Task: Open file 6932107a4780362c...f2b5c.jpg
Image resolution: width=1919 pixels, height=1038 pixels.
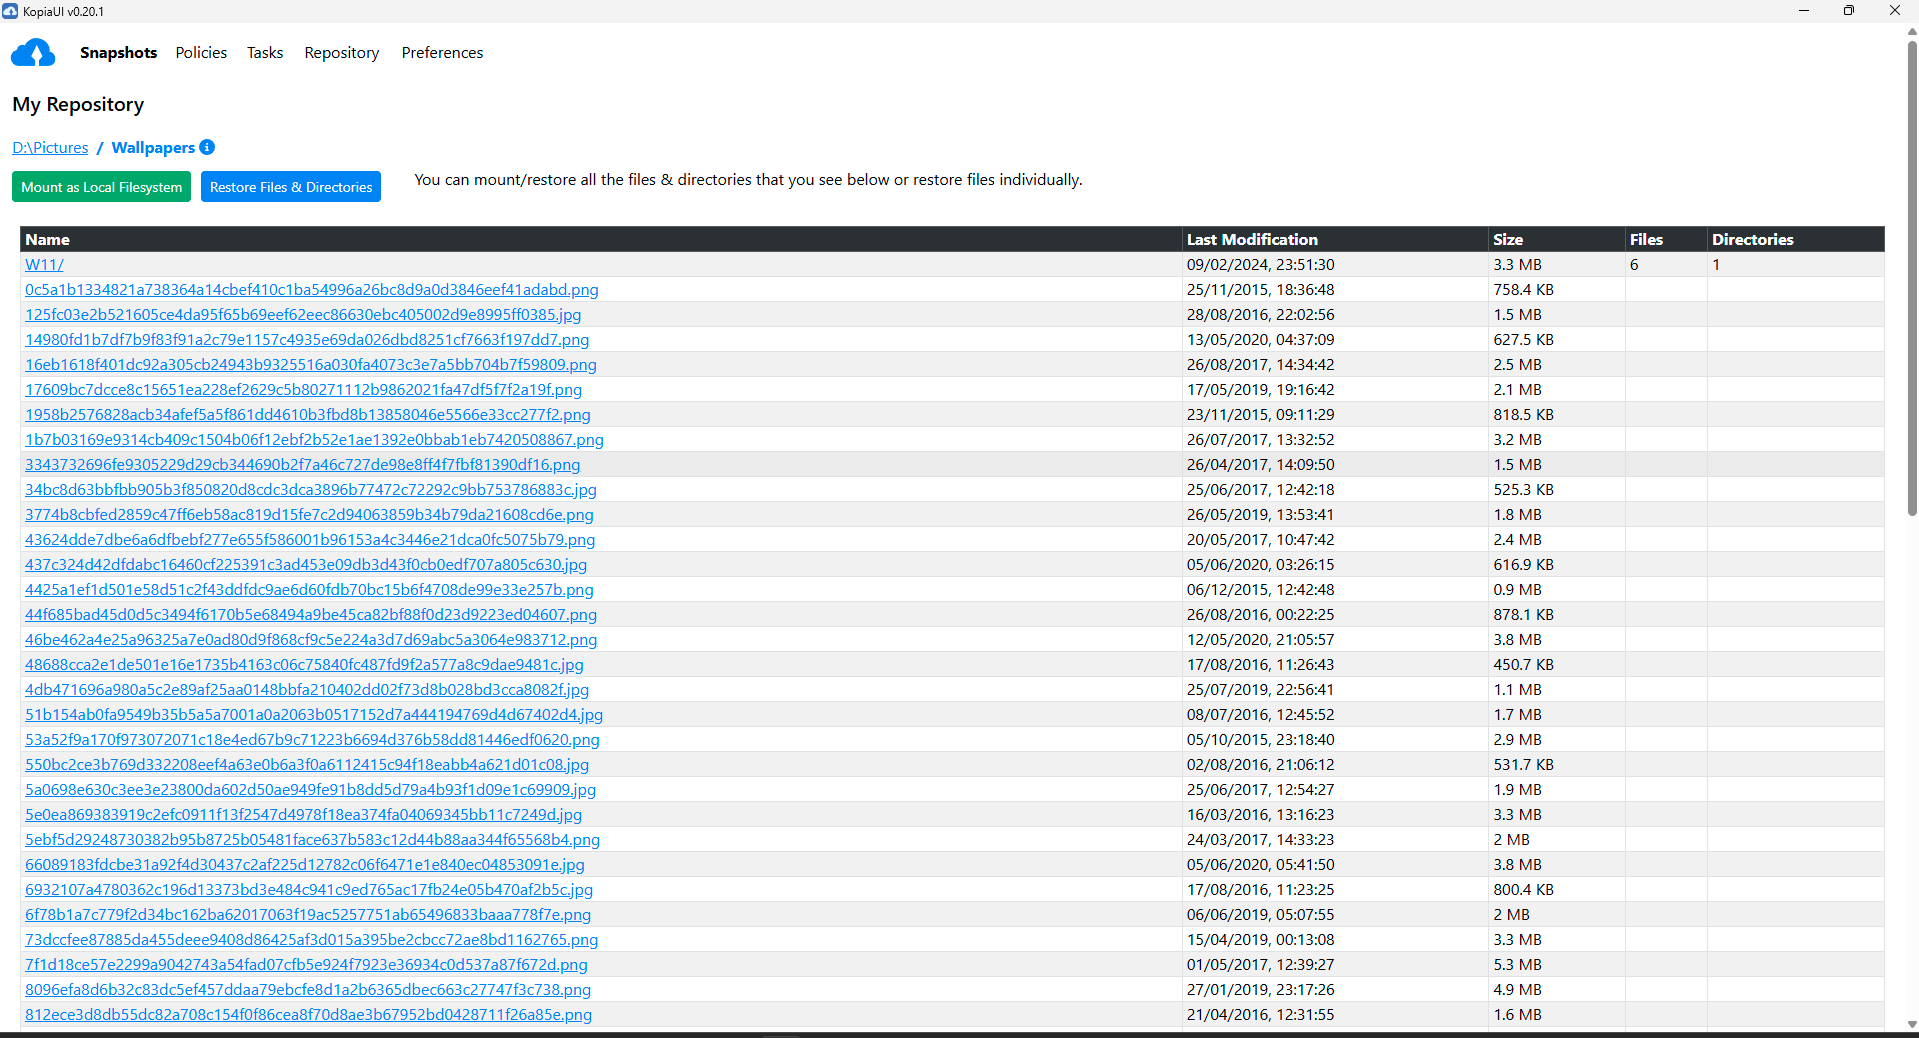Action: point(309,890)
